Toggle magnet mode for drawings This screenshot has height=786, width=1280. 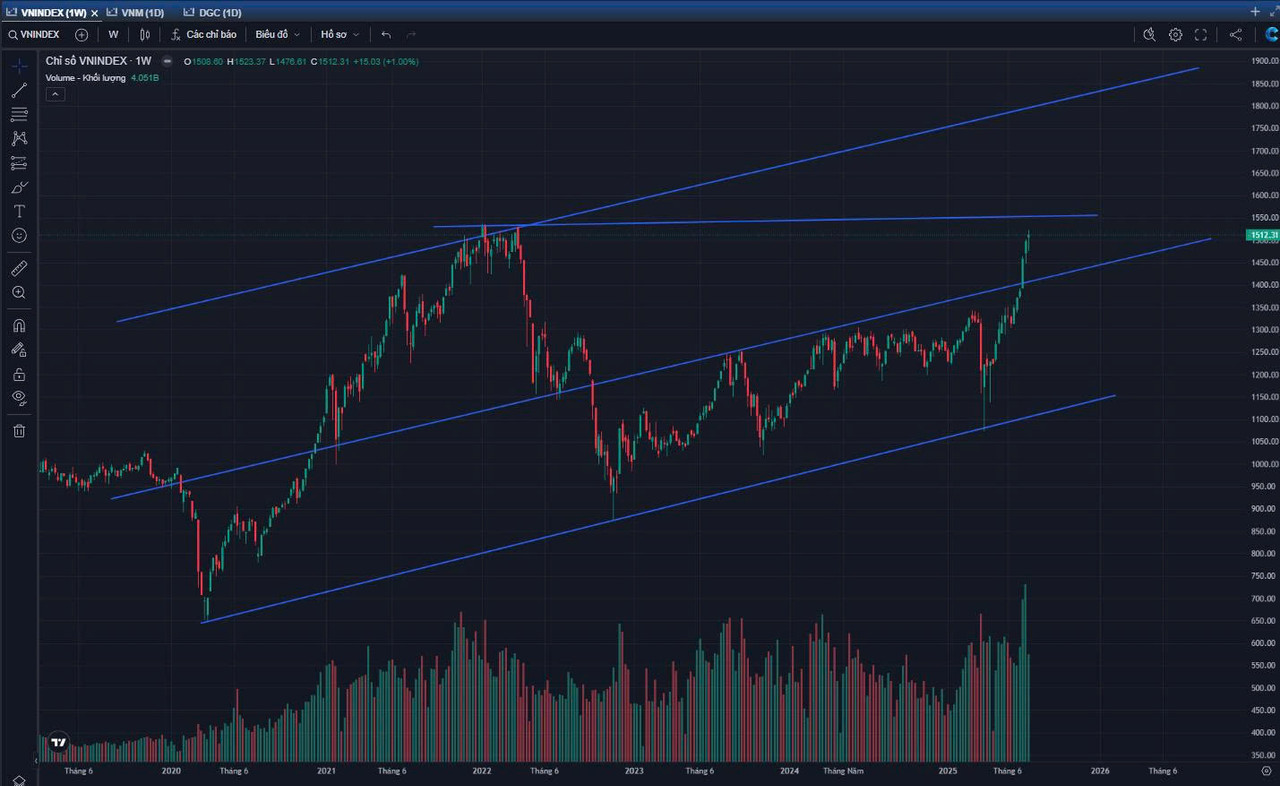pos(19,325)
